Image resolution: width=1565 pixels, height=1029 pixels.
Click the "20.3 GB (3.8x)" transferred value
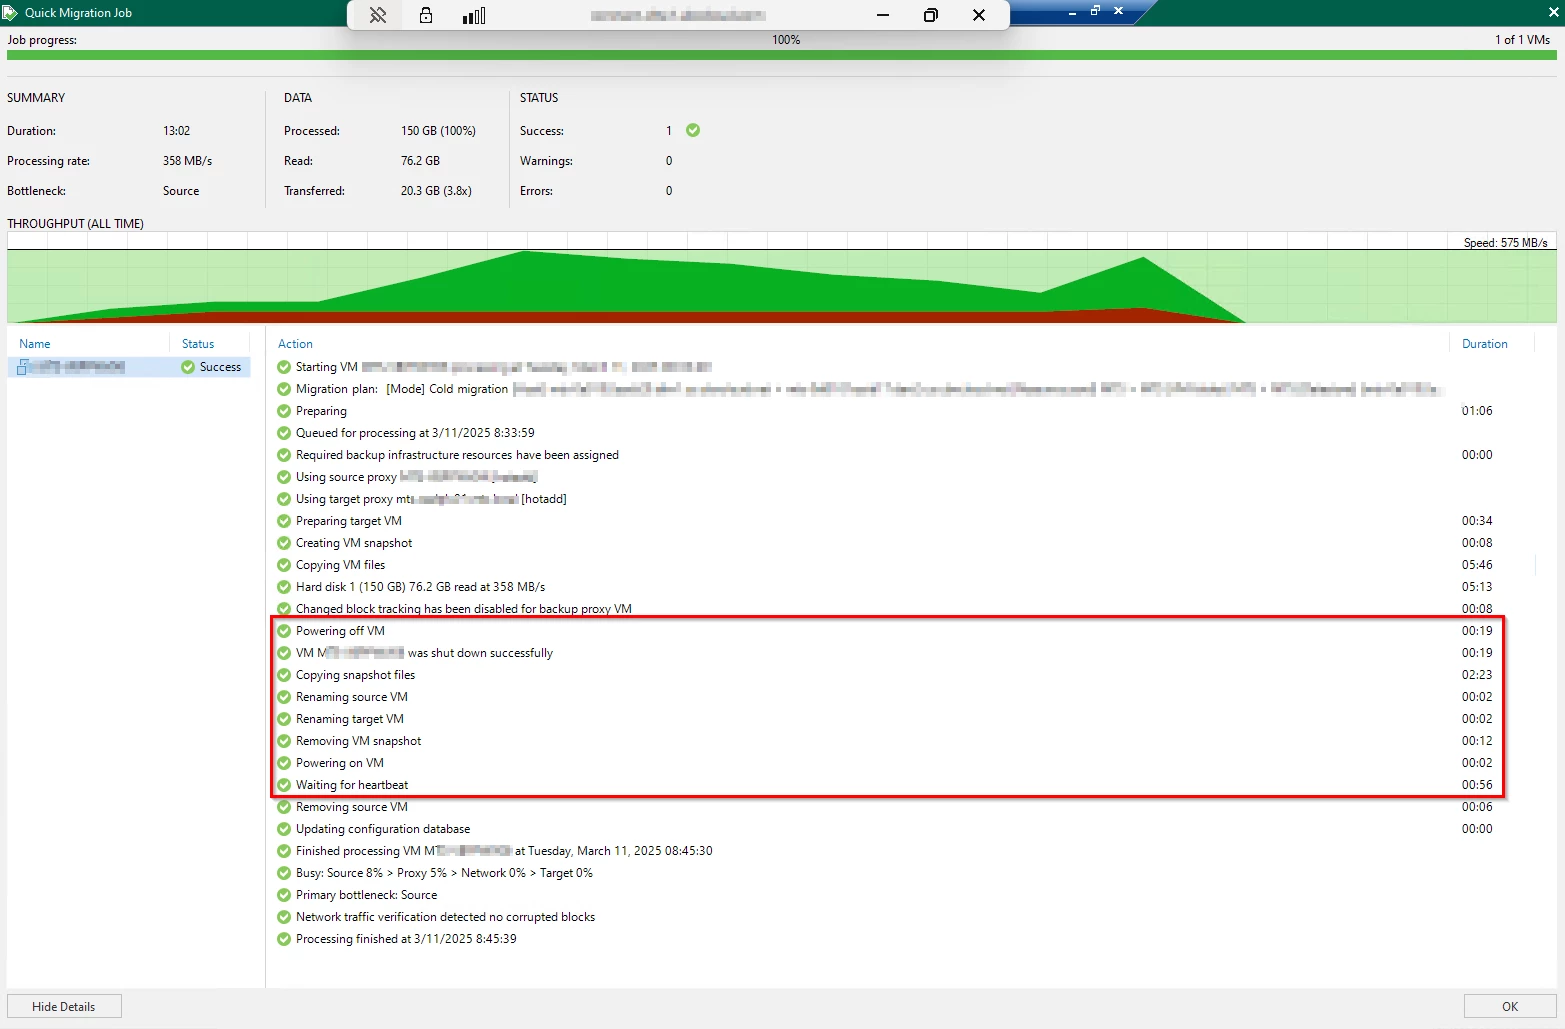(436, 191)
